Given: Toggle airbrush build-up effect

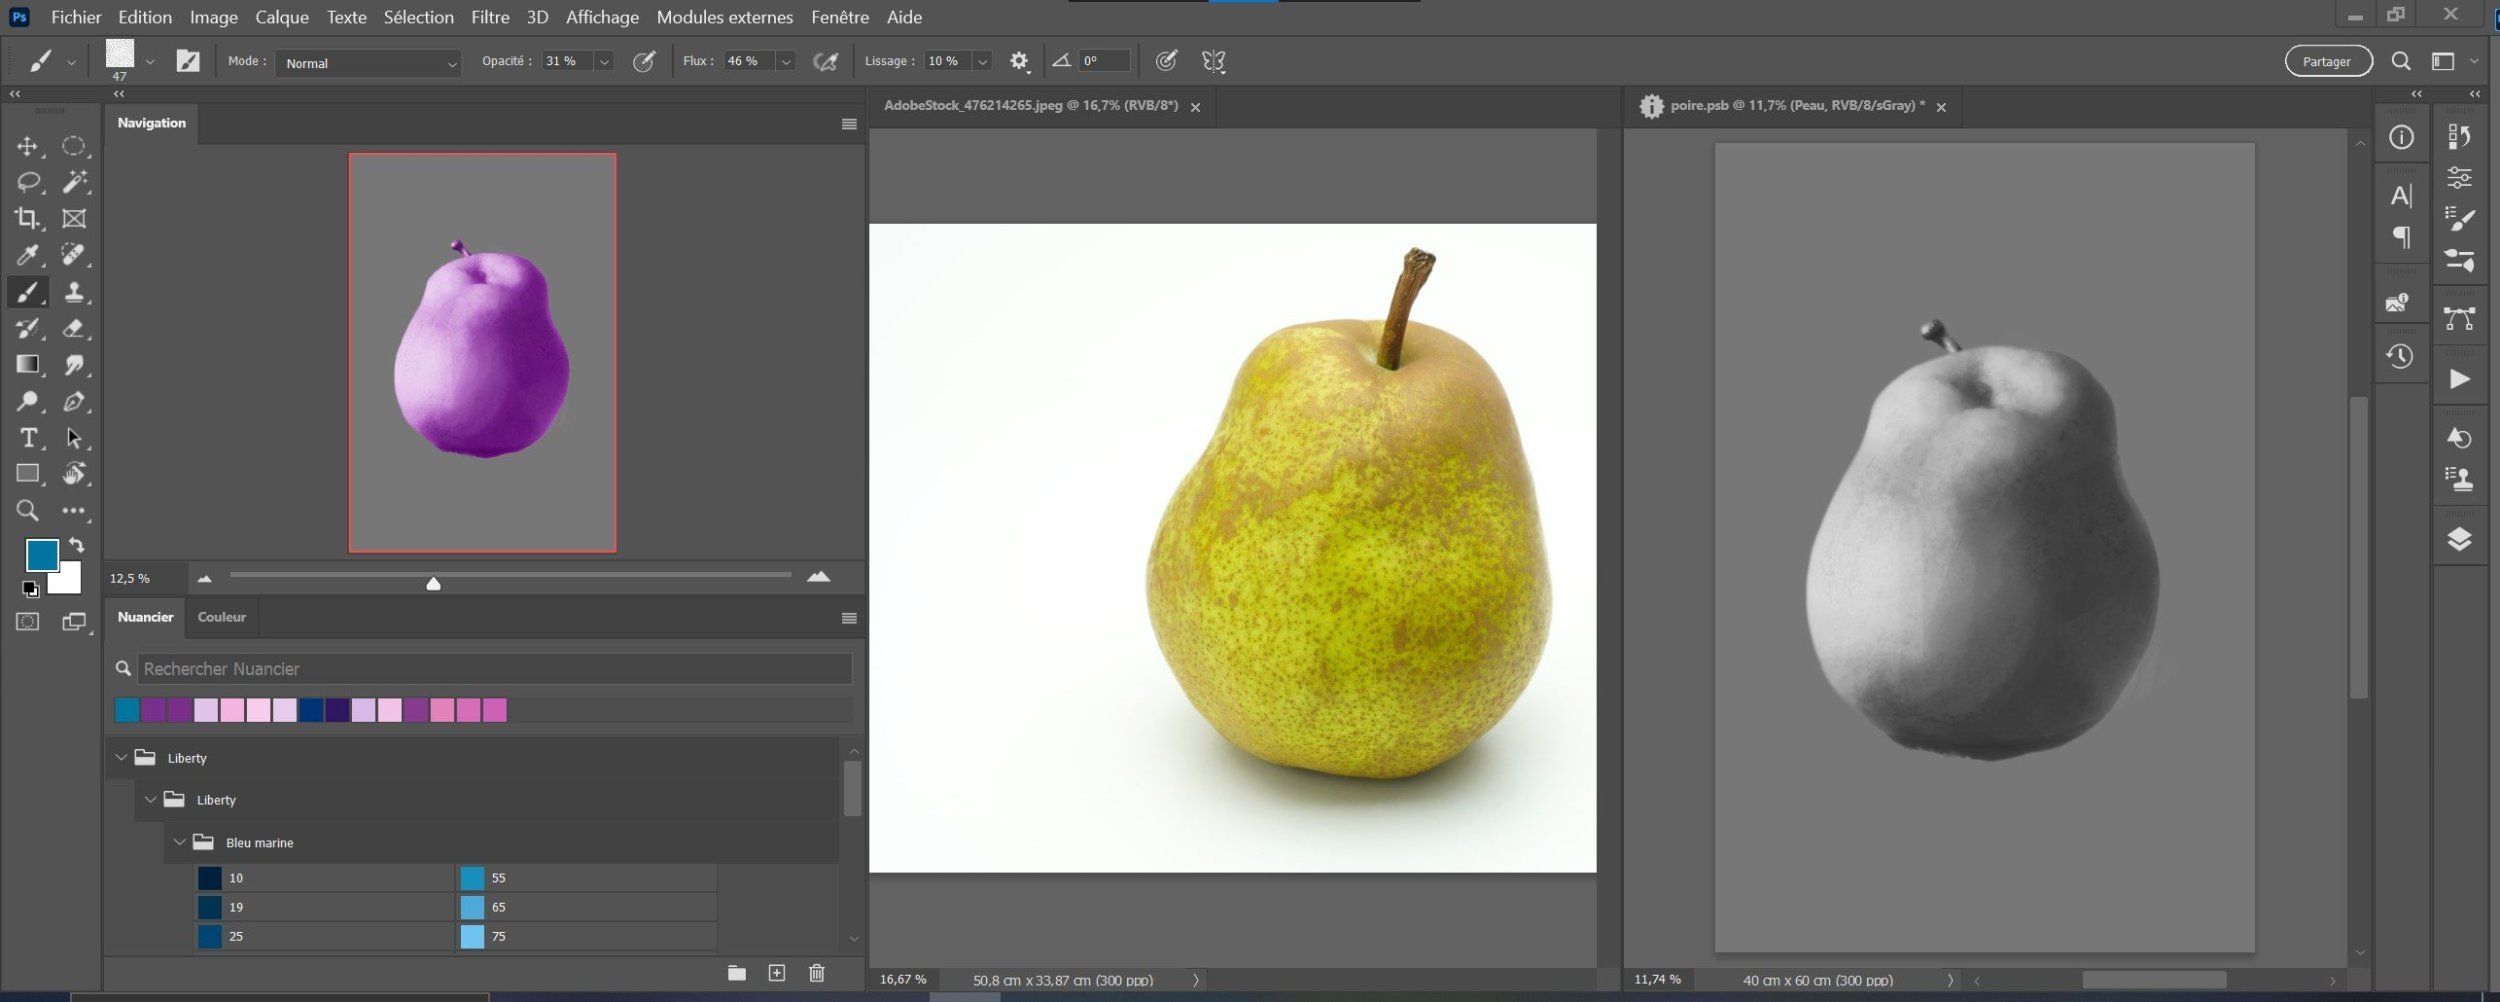Looking at the screenshot, I should coord(825,62).
